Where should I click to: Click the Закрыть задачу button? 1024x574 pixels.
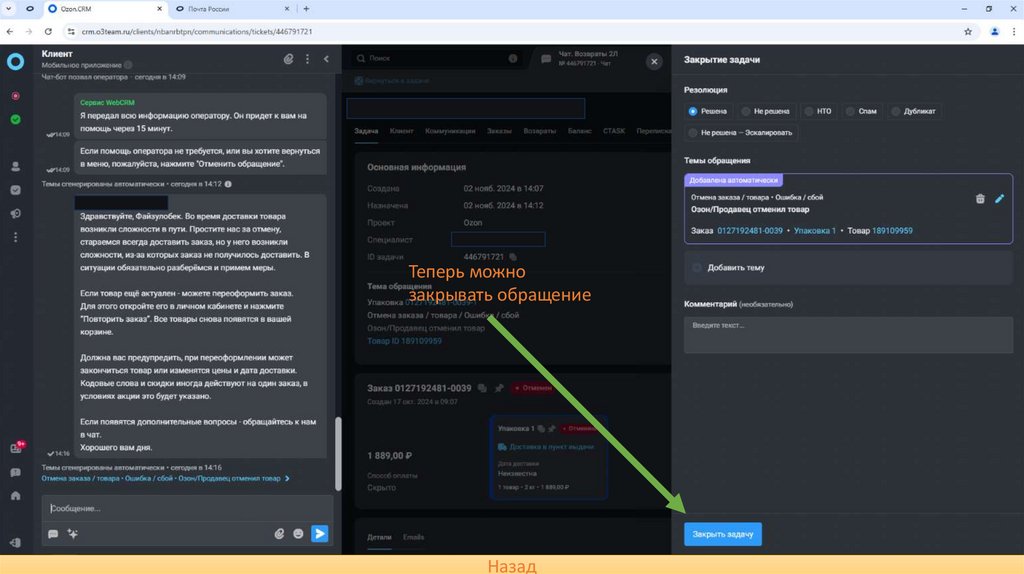pos(722,534)
